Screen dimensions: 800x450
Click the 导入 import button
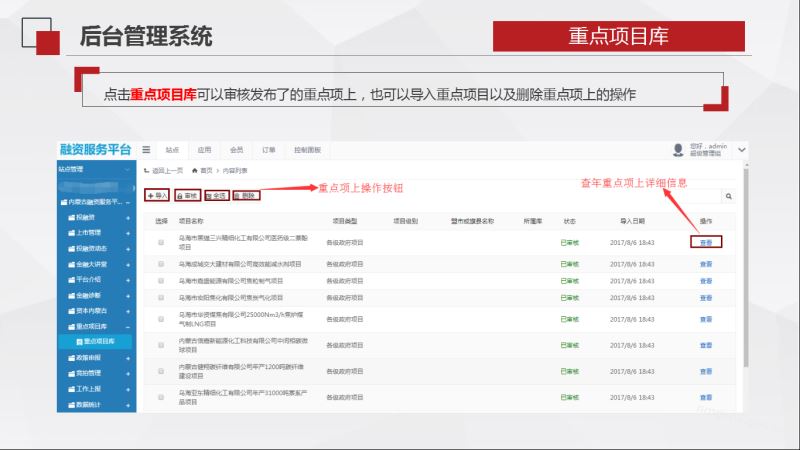[158, 195]
